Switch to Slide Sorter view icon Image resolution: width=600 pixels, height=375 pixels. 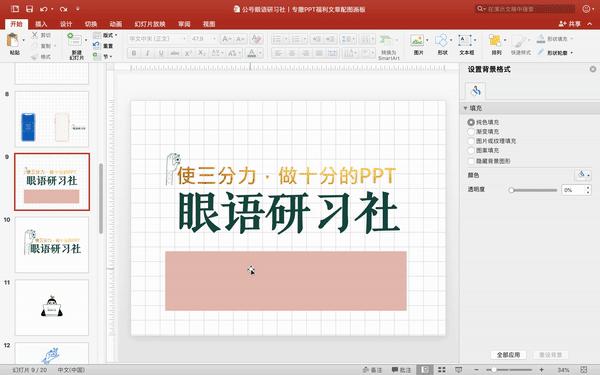point(442,370)
